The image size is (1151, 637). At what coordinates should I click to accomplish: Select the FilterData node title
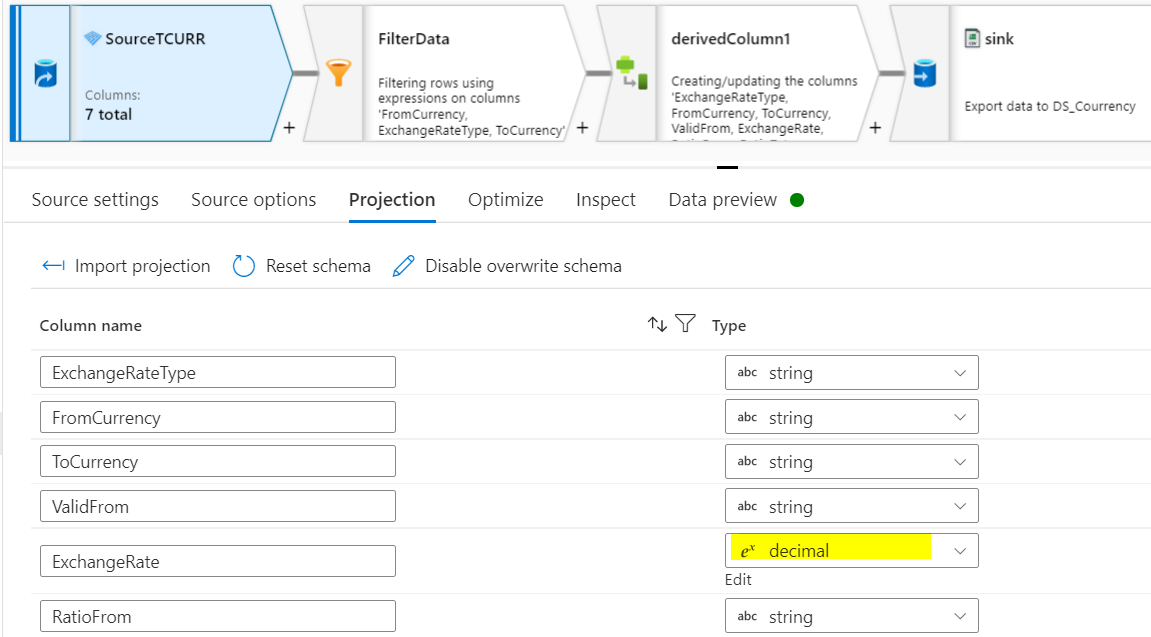pos(413,39)
